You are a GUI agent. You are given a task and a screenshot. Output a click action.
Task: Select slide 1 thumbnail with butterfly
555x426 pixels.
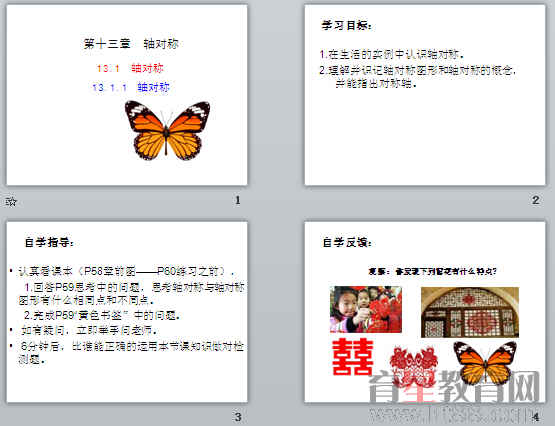127,95
